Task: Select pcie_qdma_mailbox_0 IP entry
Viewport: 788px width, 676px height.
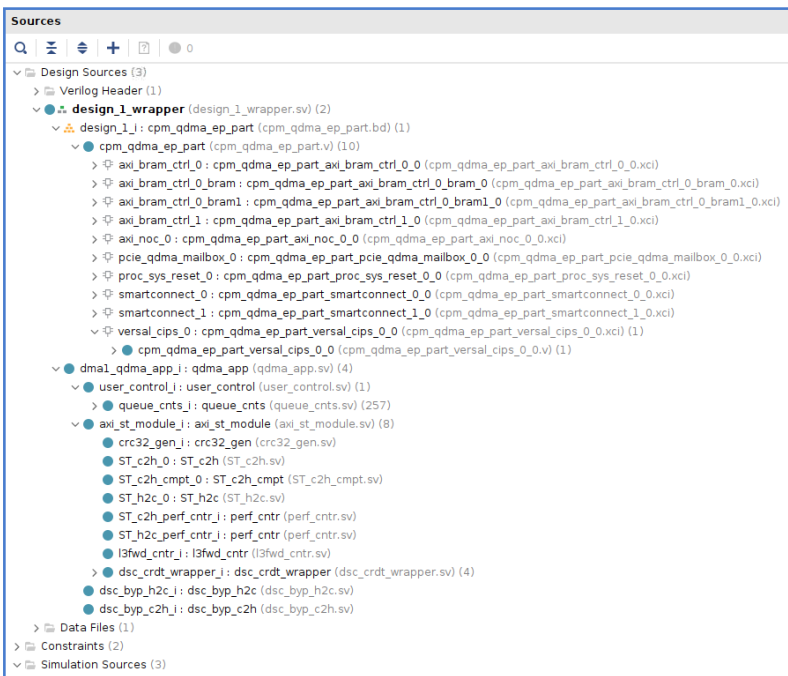Action: tap(440, 257)
